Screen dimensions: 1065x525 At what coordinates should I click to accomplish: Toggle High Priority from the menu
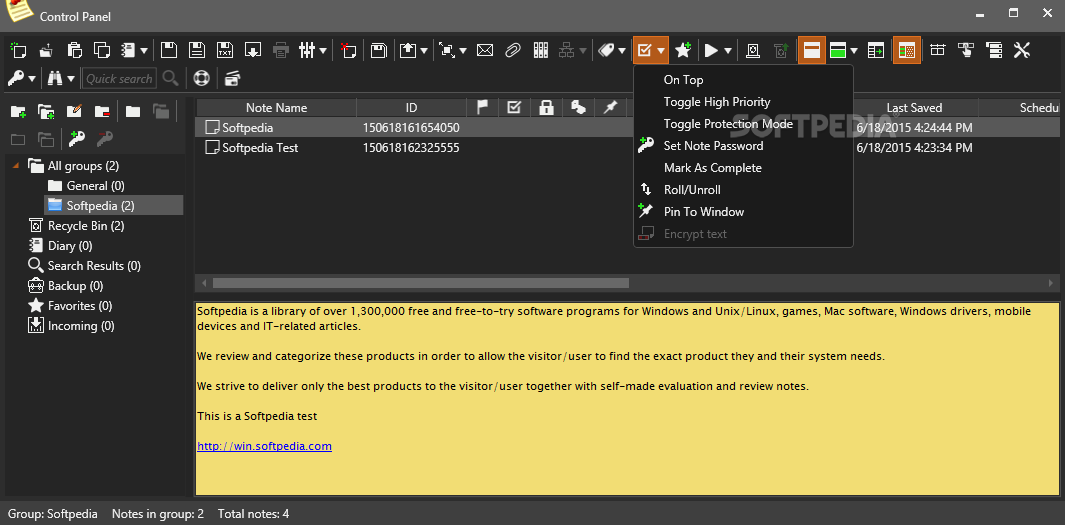[x=717, y=102]
